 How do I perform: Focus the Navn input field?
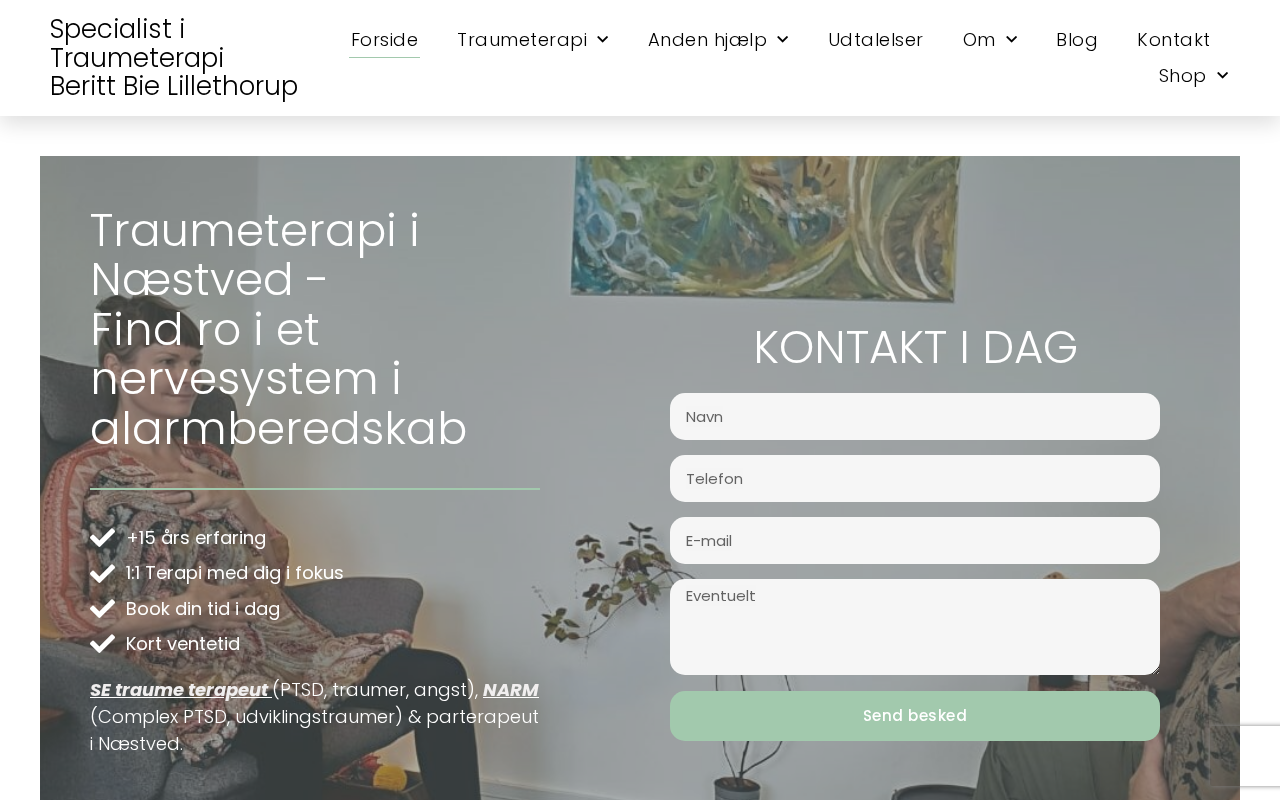[915, 417]
